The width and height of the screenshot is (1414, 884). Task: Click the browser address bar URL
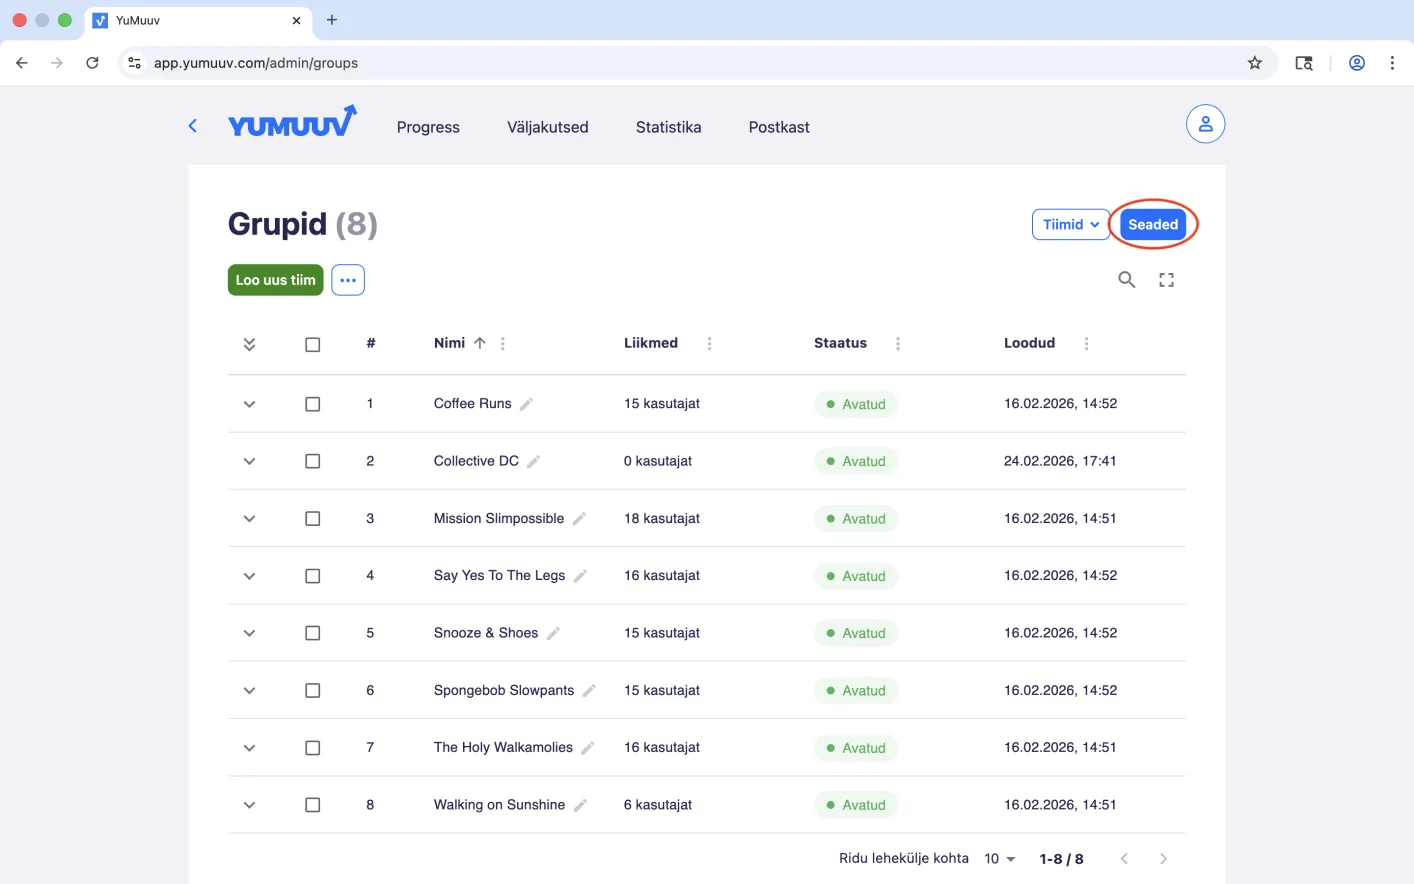256,63
